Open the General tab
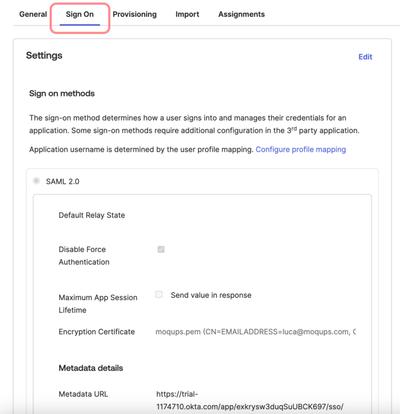Image resolution: width=400 pixels, height=414 pixels. click(33, 14)
